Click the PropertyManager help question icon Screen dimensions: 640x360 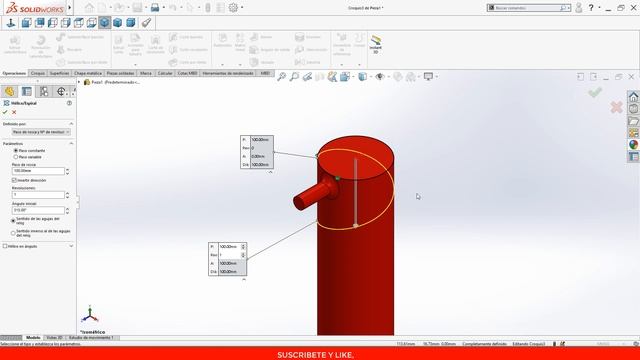tap(69, 103)
